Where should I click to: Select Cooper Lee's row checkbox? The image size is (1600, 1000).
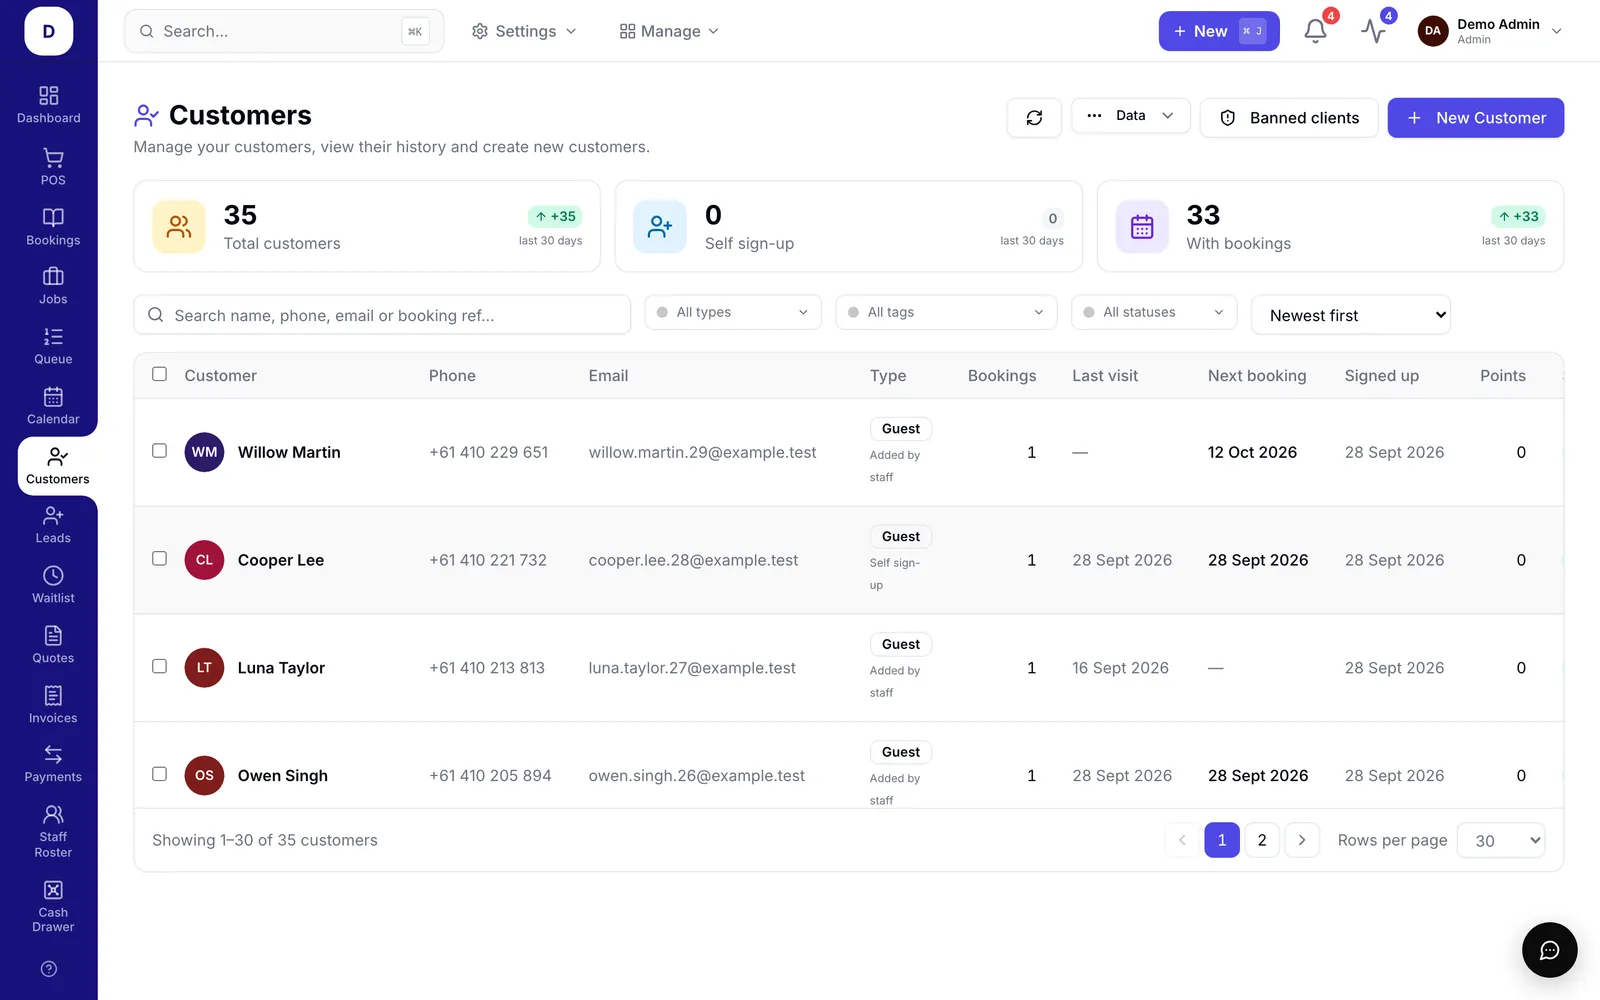[159, 559]
